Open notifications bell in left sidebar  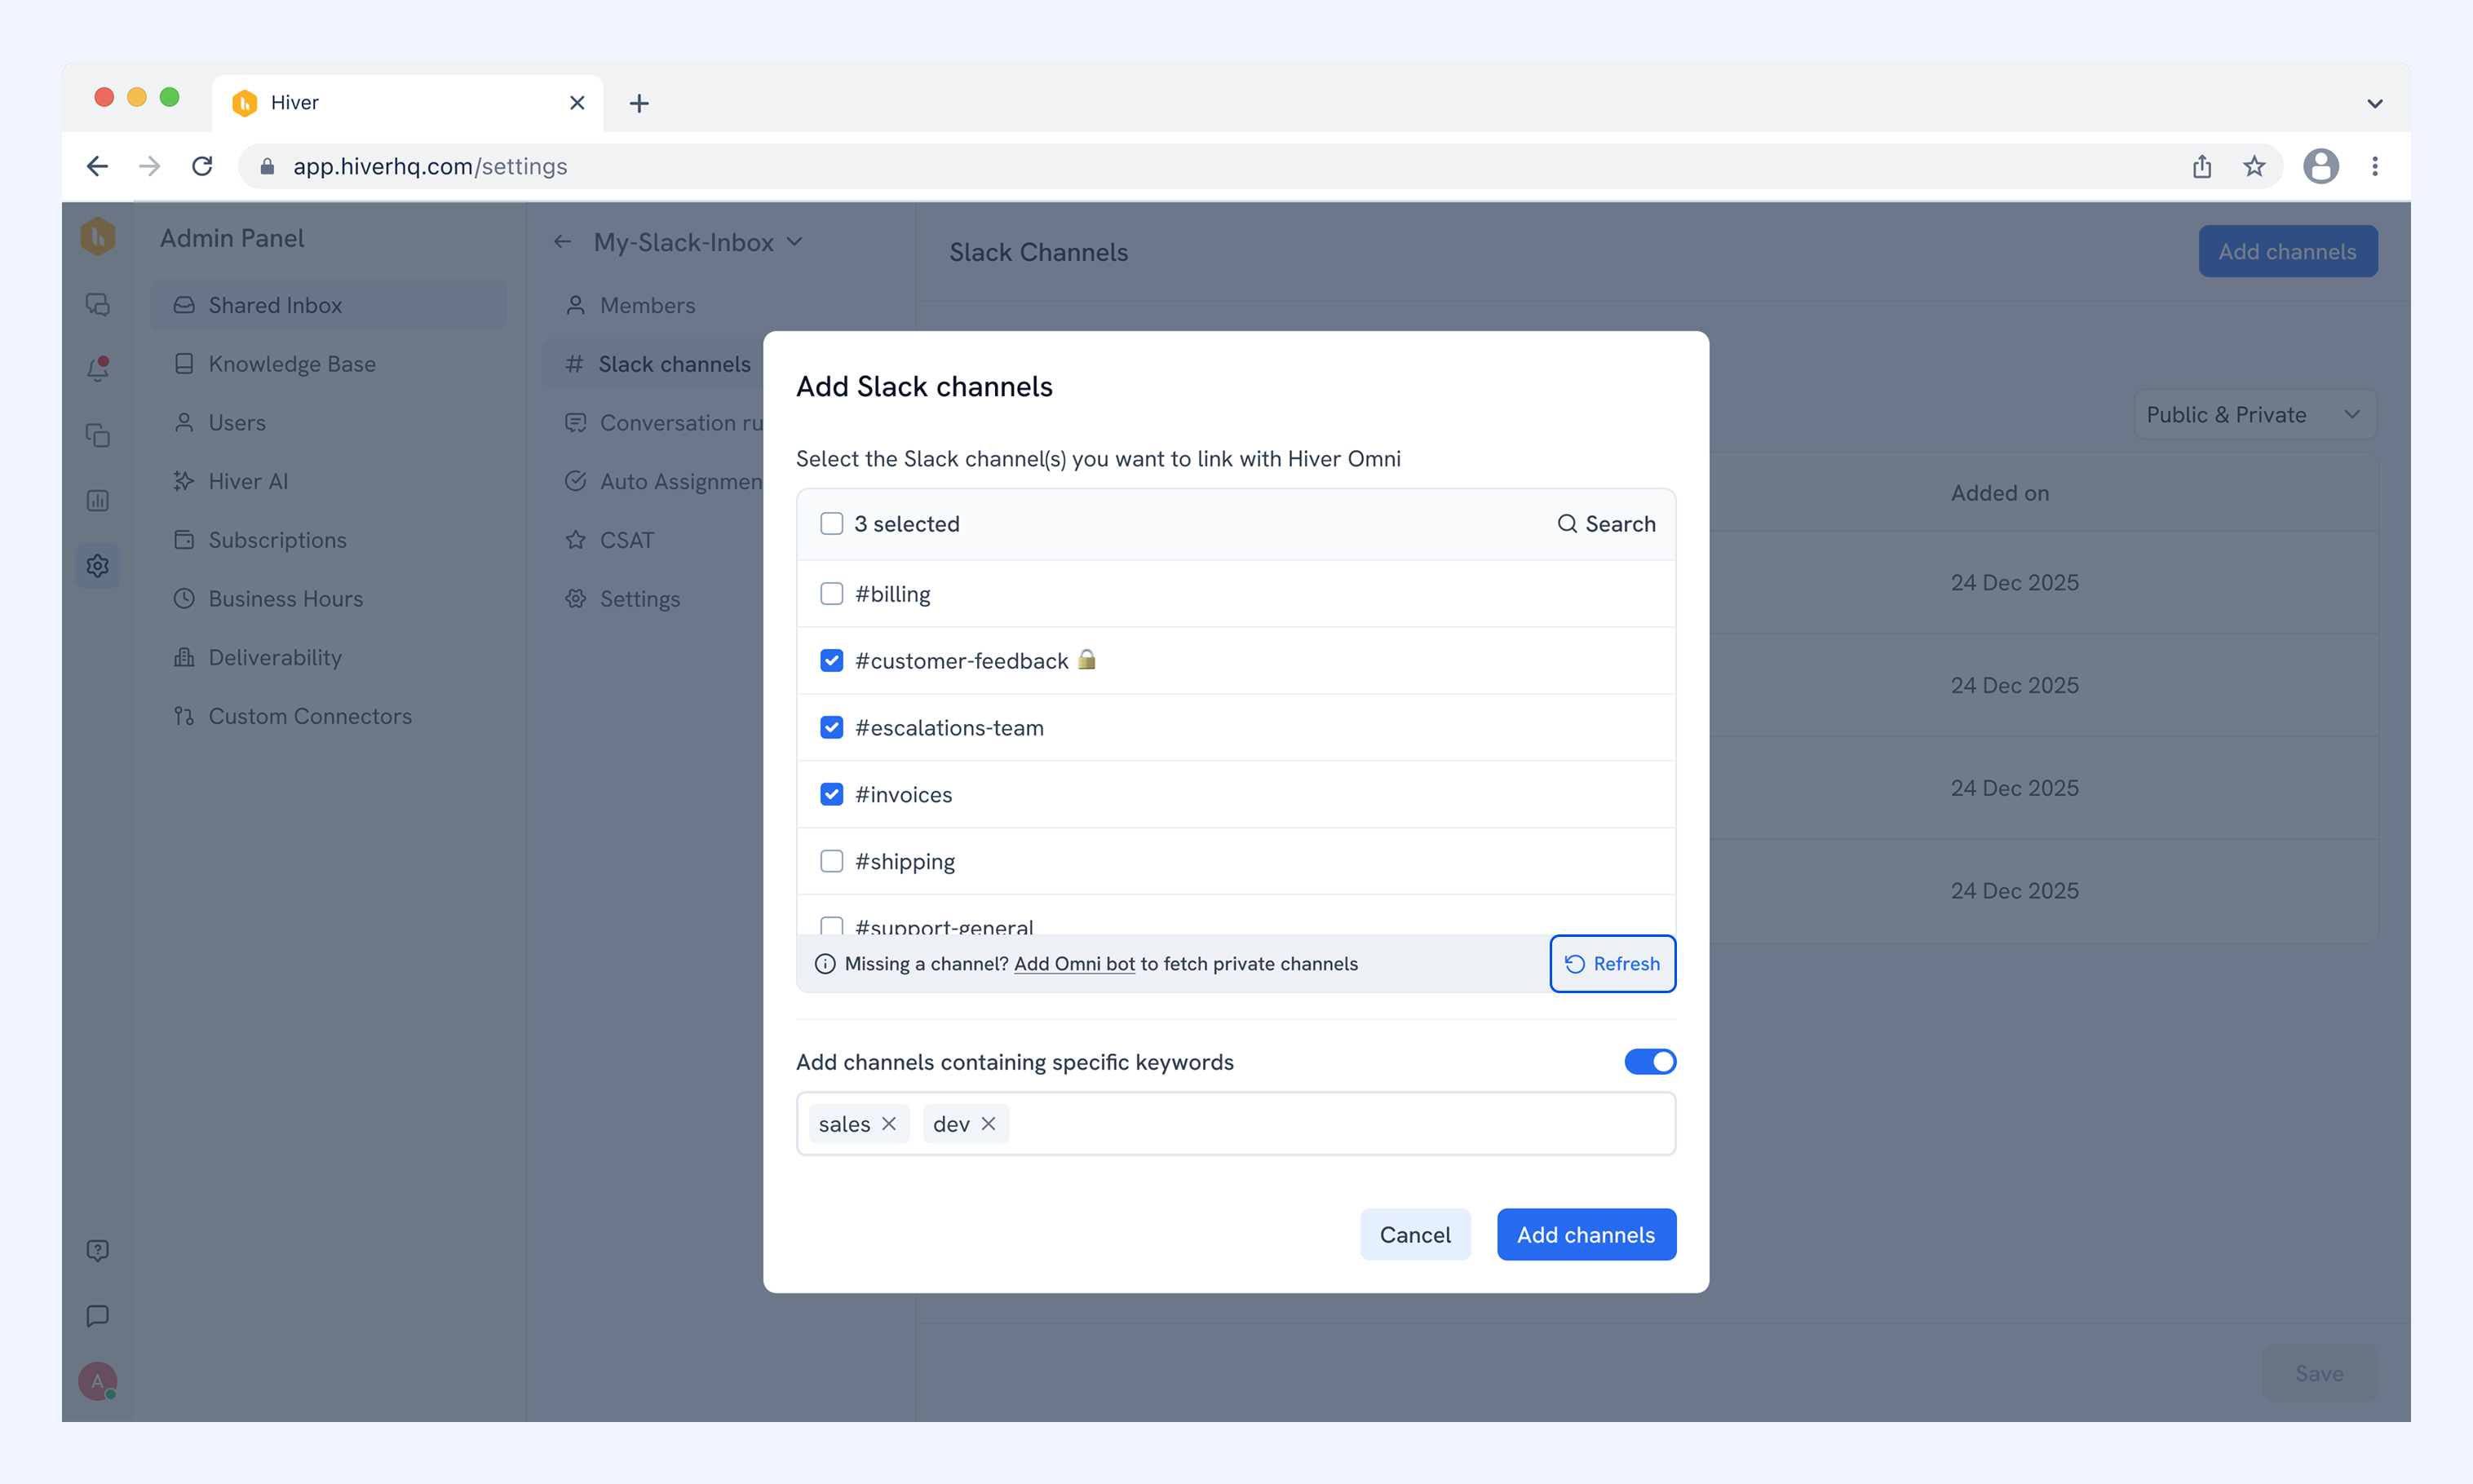pyautogui.click(x=97, y=369)
